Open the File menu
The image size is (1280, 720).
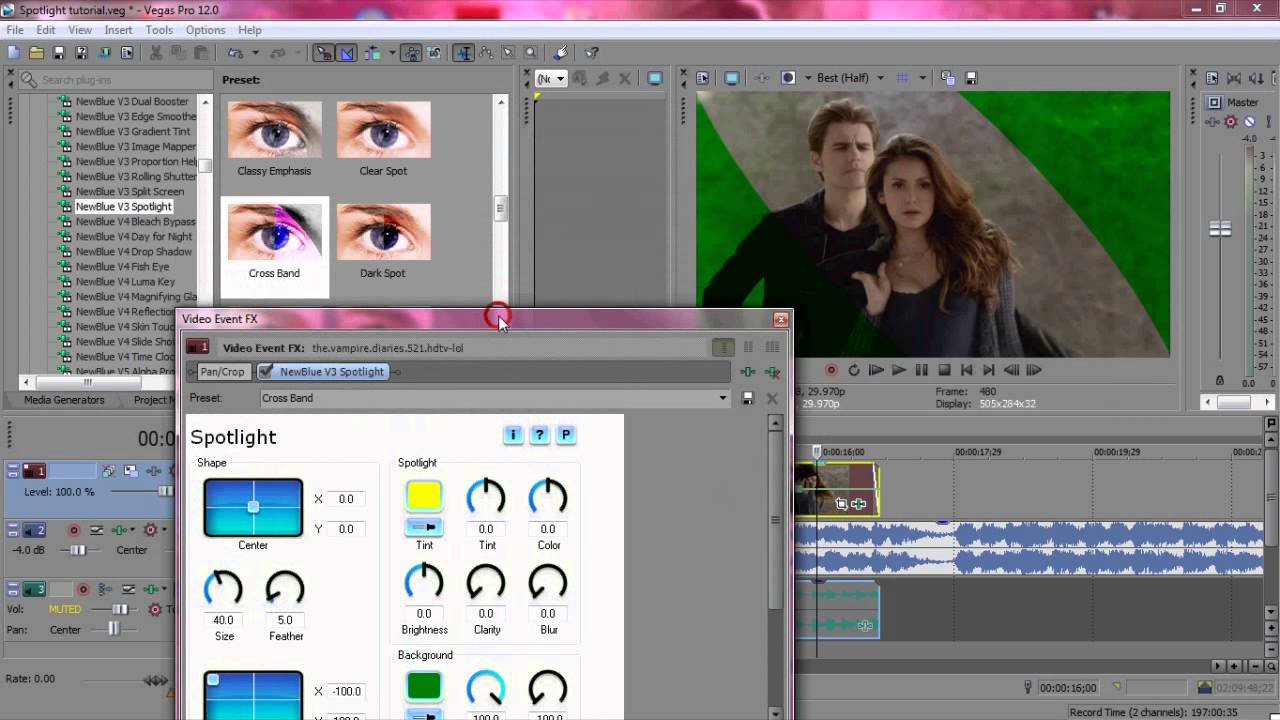(x=15, y=30)
